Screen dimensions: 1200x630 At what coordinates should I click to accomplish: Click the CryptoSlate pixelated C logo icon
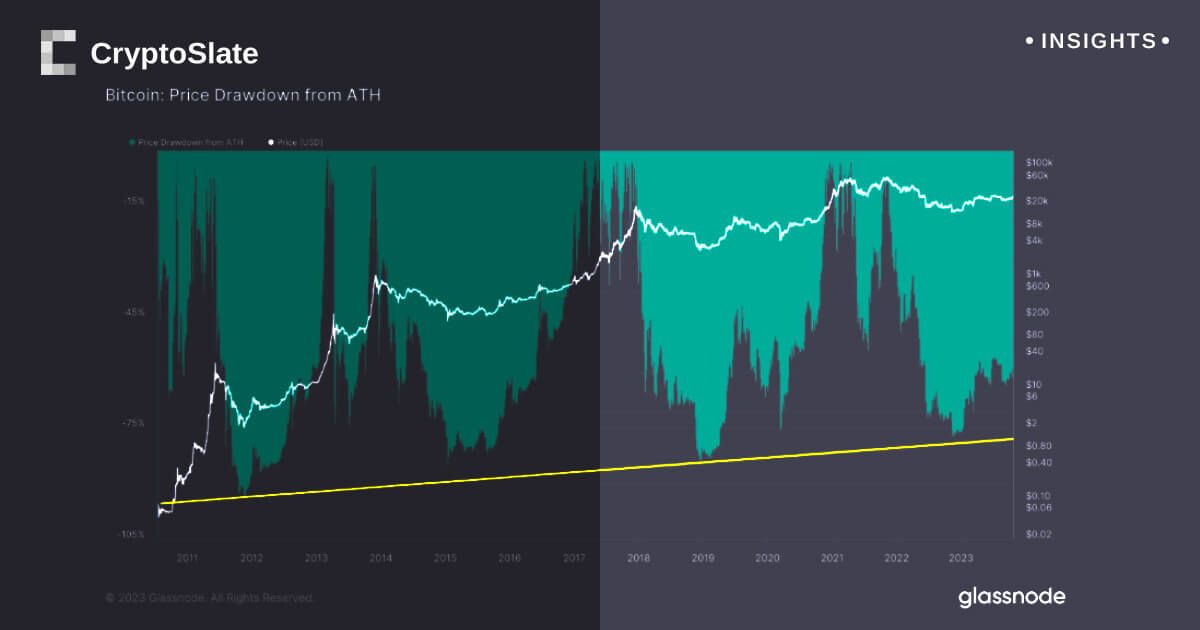(x=58, y=52)
